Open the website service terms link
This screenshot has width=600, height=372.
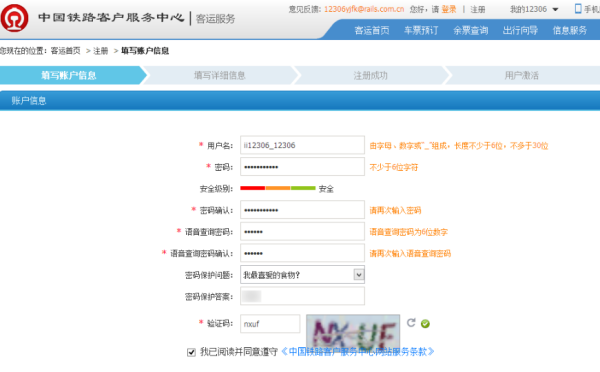pos(358,352)
